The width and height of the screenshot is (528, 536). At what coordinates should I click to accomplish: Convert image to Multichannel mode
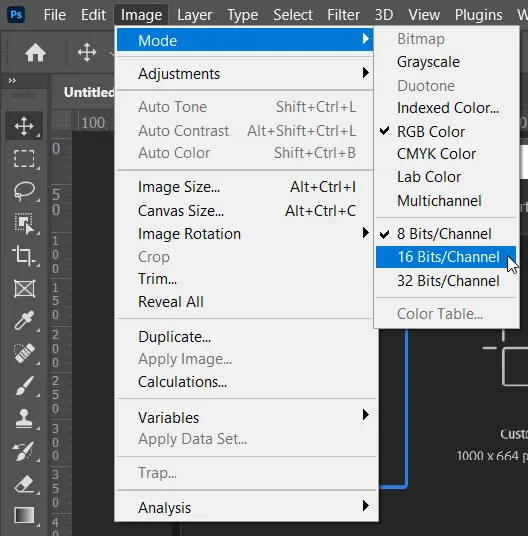point(446,201)
